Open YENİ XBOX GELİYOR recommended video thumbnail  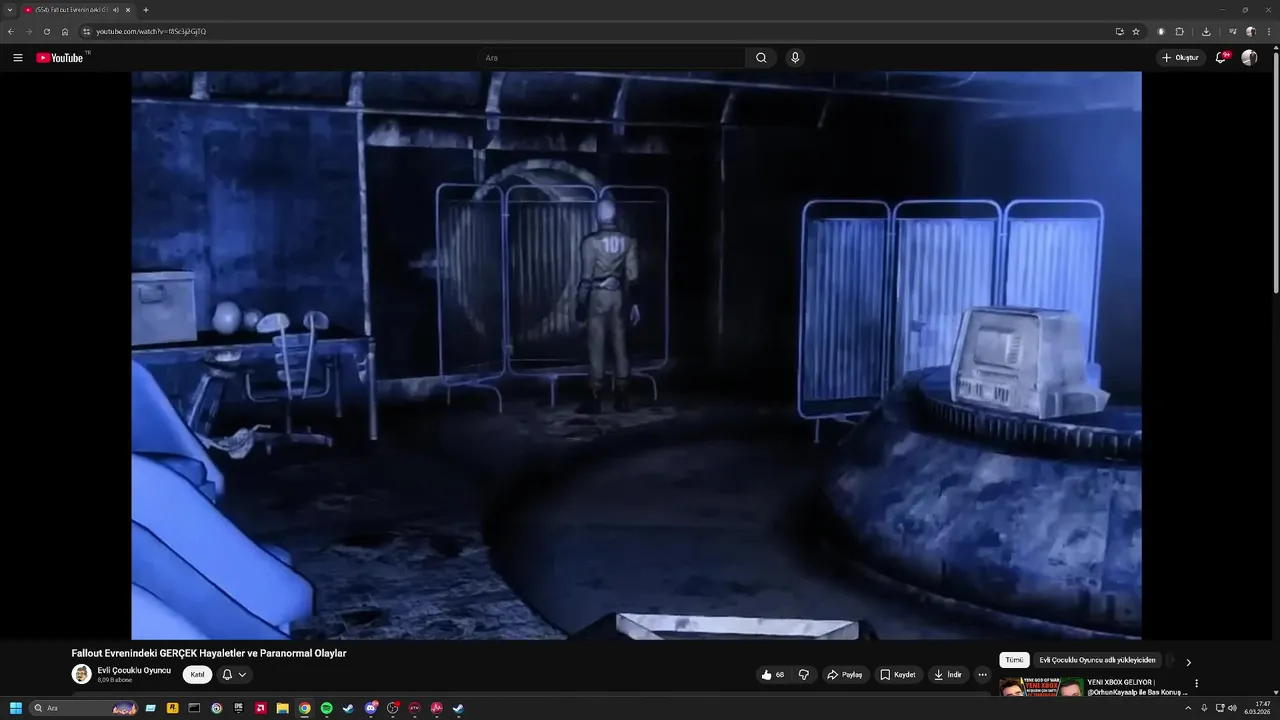[1041, 687]
